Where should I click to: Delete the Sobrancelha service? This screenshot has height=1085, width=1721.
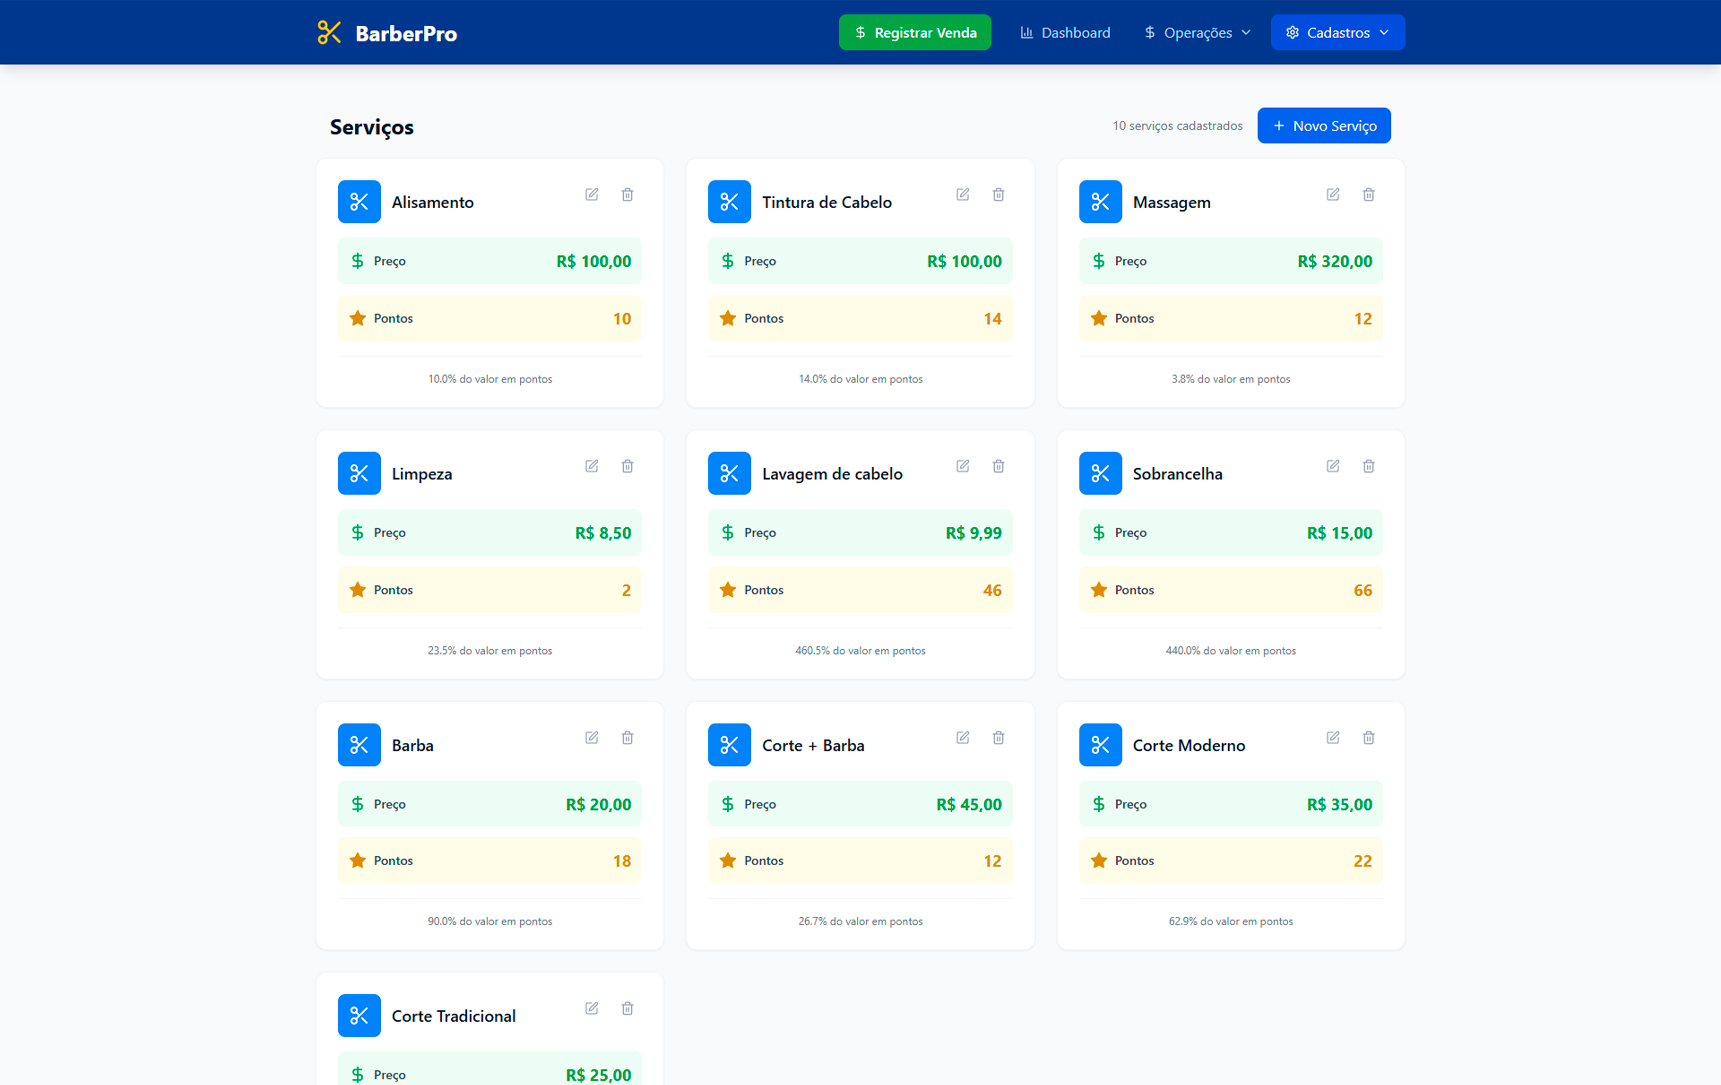1368,466
